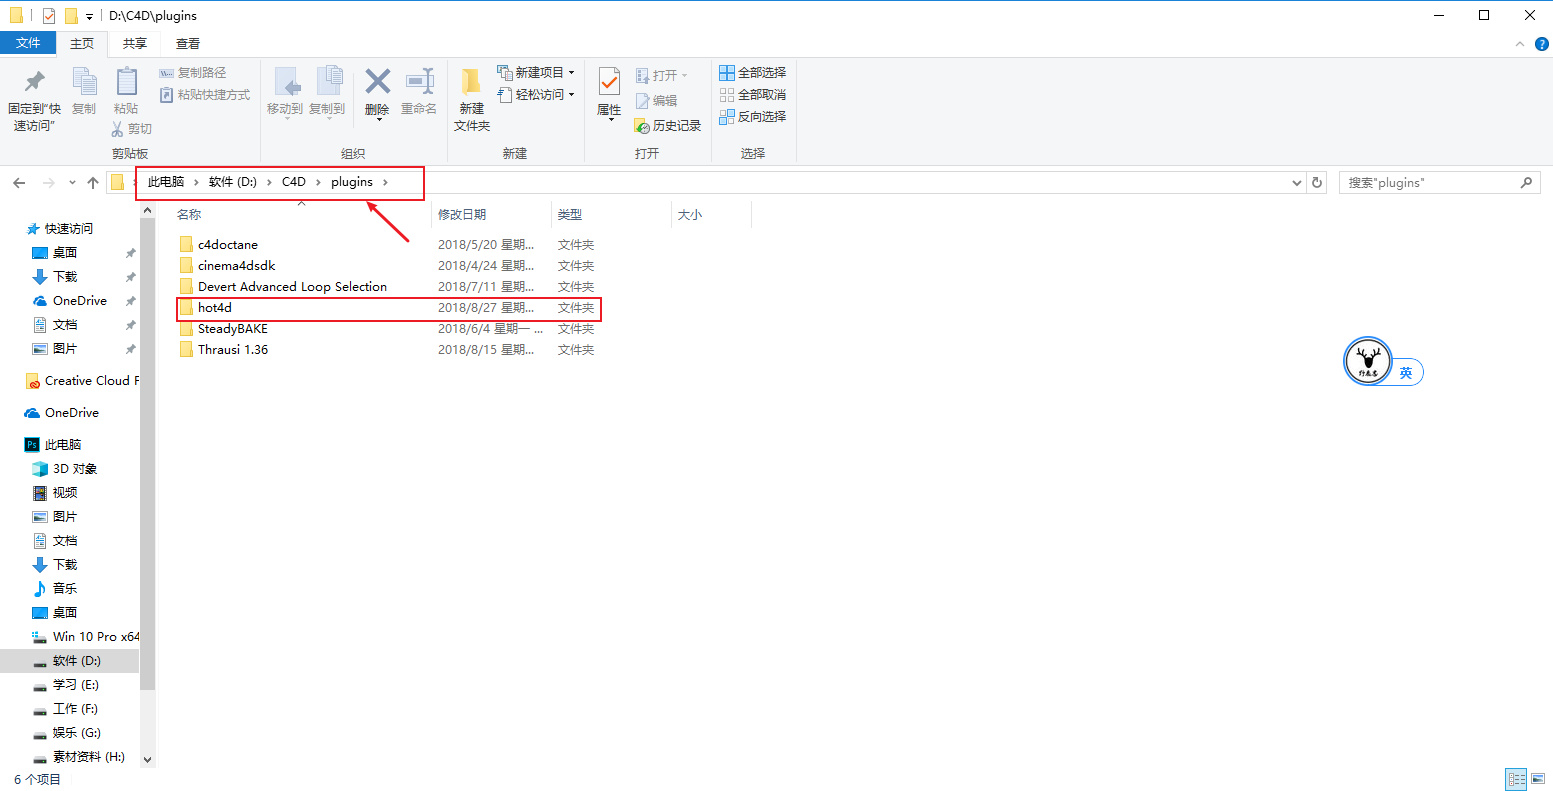The height and width of the screenshot is (791, 1553).
Task: Click the Up one level arrow
Action: tap(93, 183)
